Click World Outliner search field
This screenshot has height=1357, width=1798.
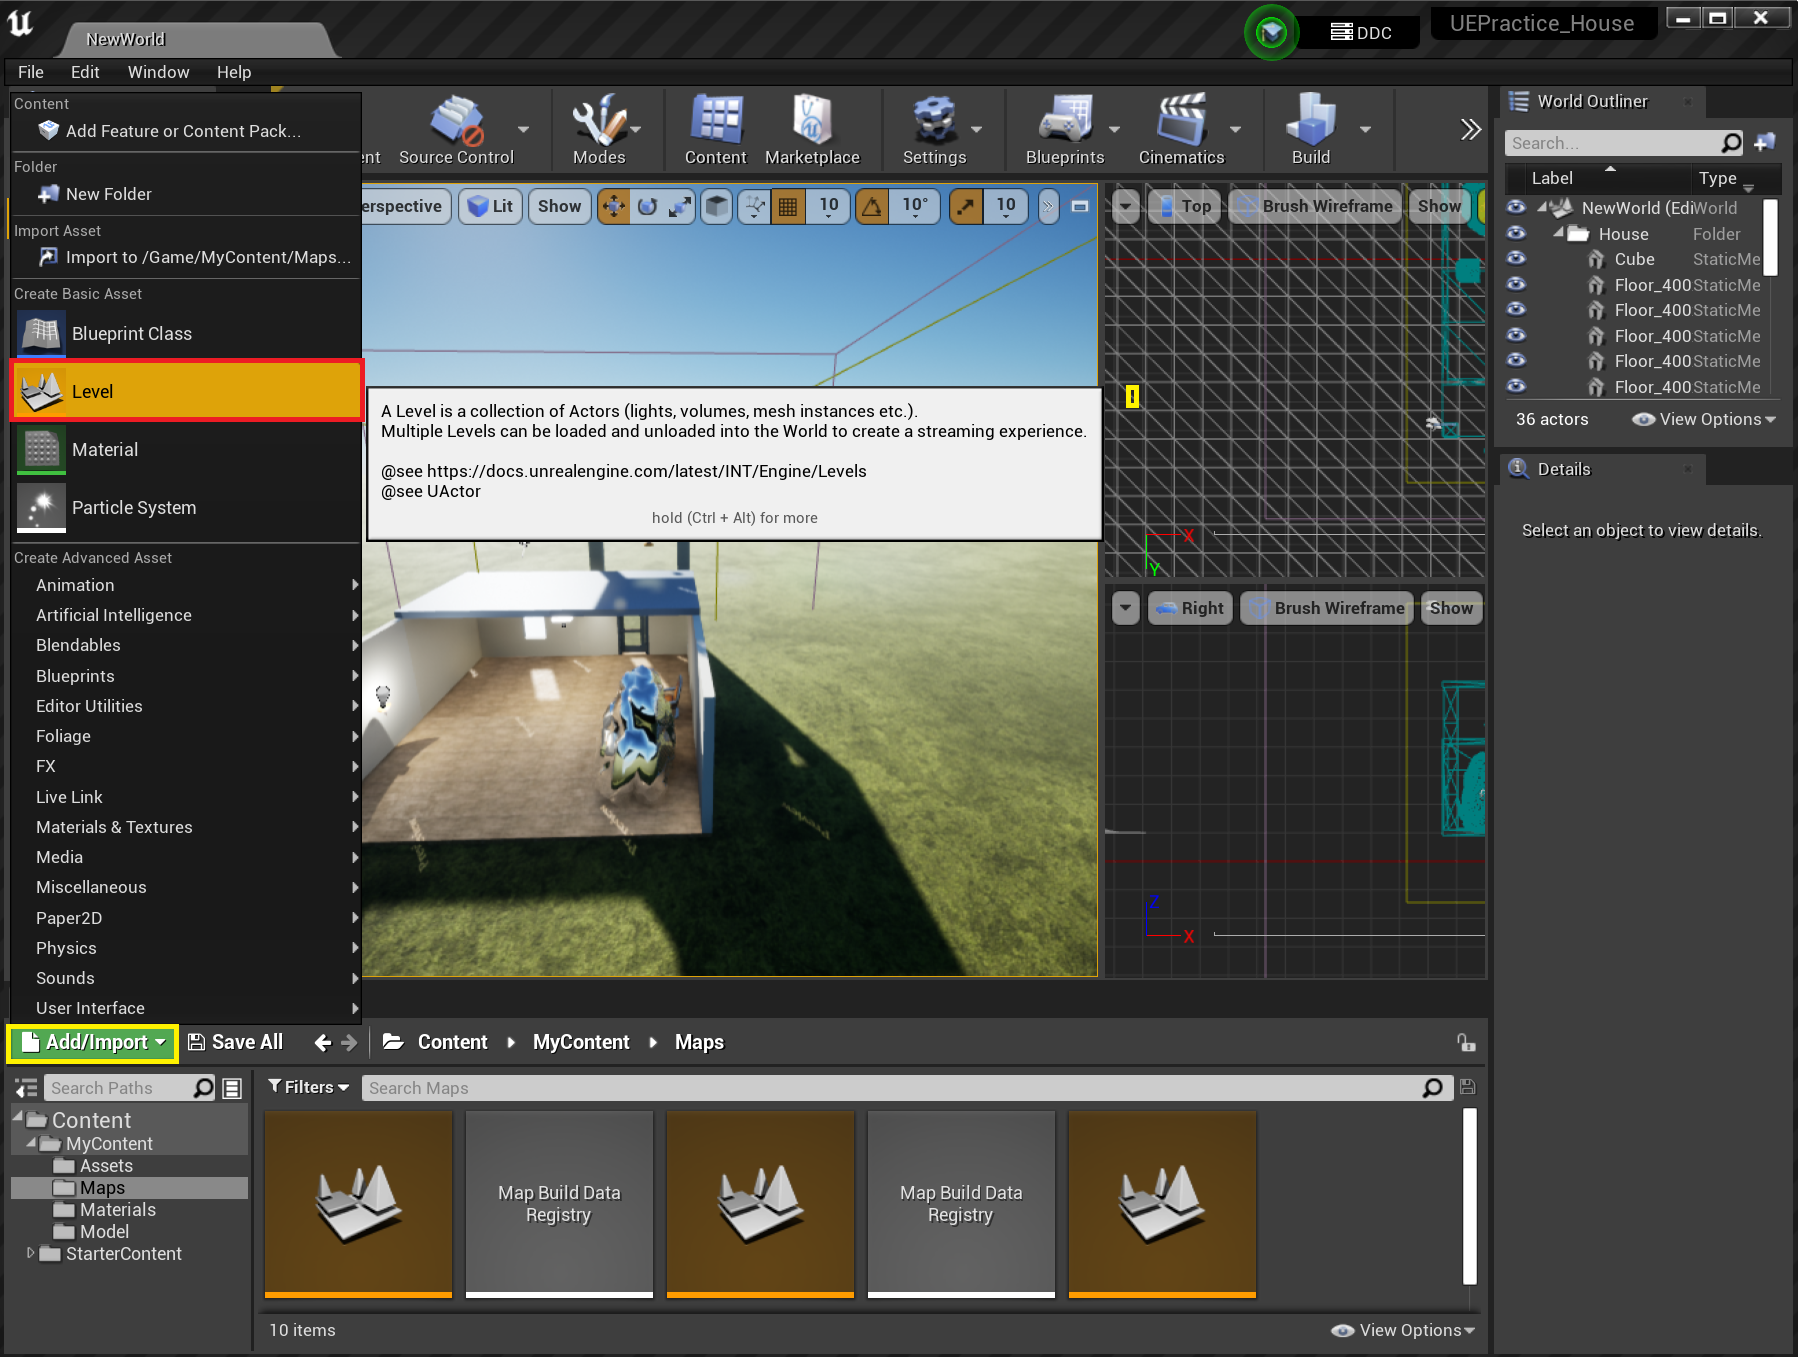[1614, 143]
